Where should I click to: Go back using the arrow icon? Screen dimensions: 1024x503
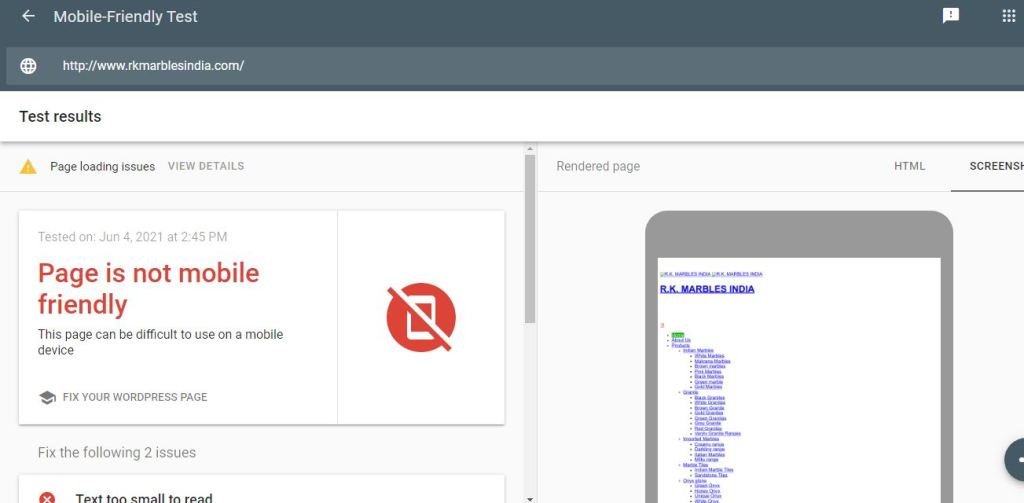point(28,16)
